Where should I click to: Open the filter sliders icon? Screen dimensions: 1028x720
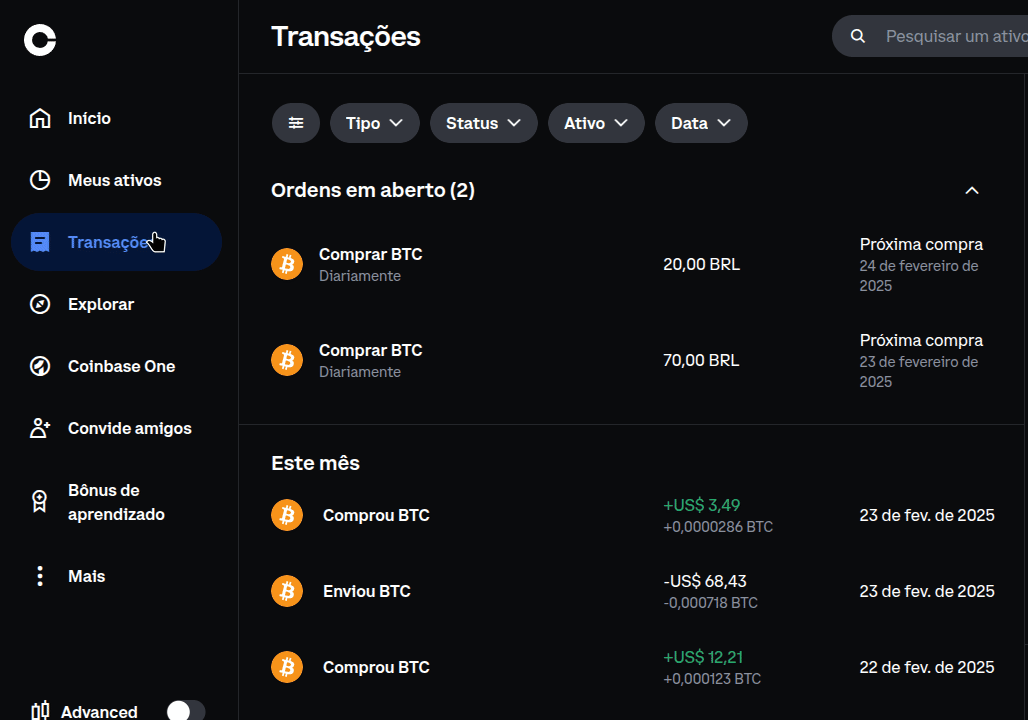(295, 122)
